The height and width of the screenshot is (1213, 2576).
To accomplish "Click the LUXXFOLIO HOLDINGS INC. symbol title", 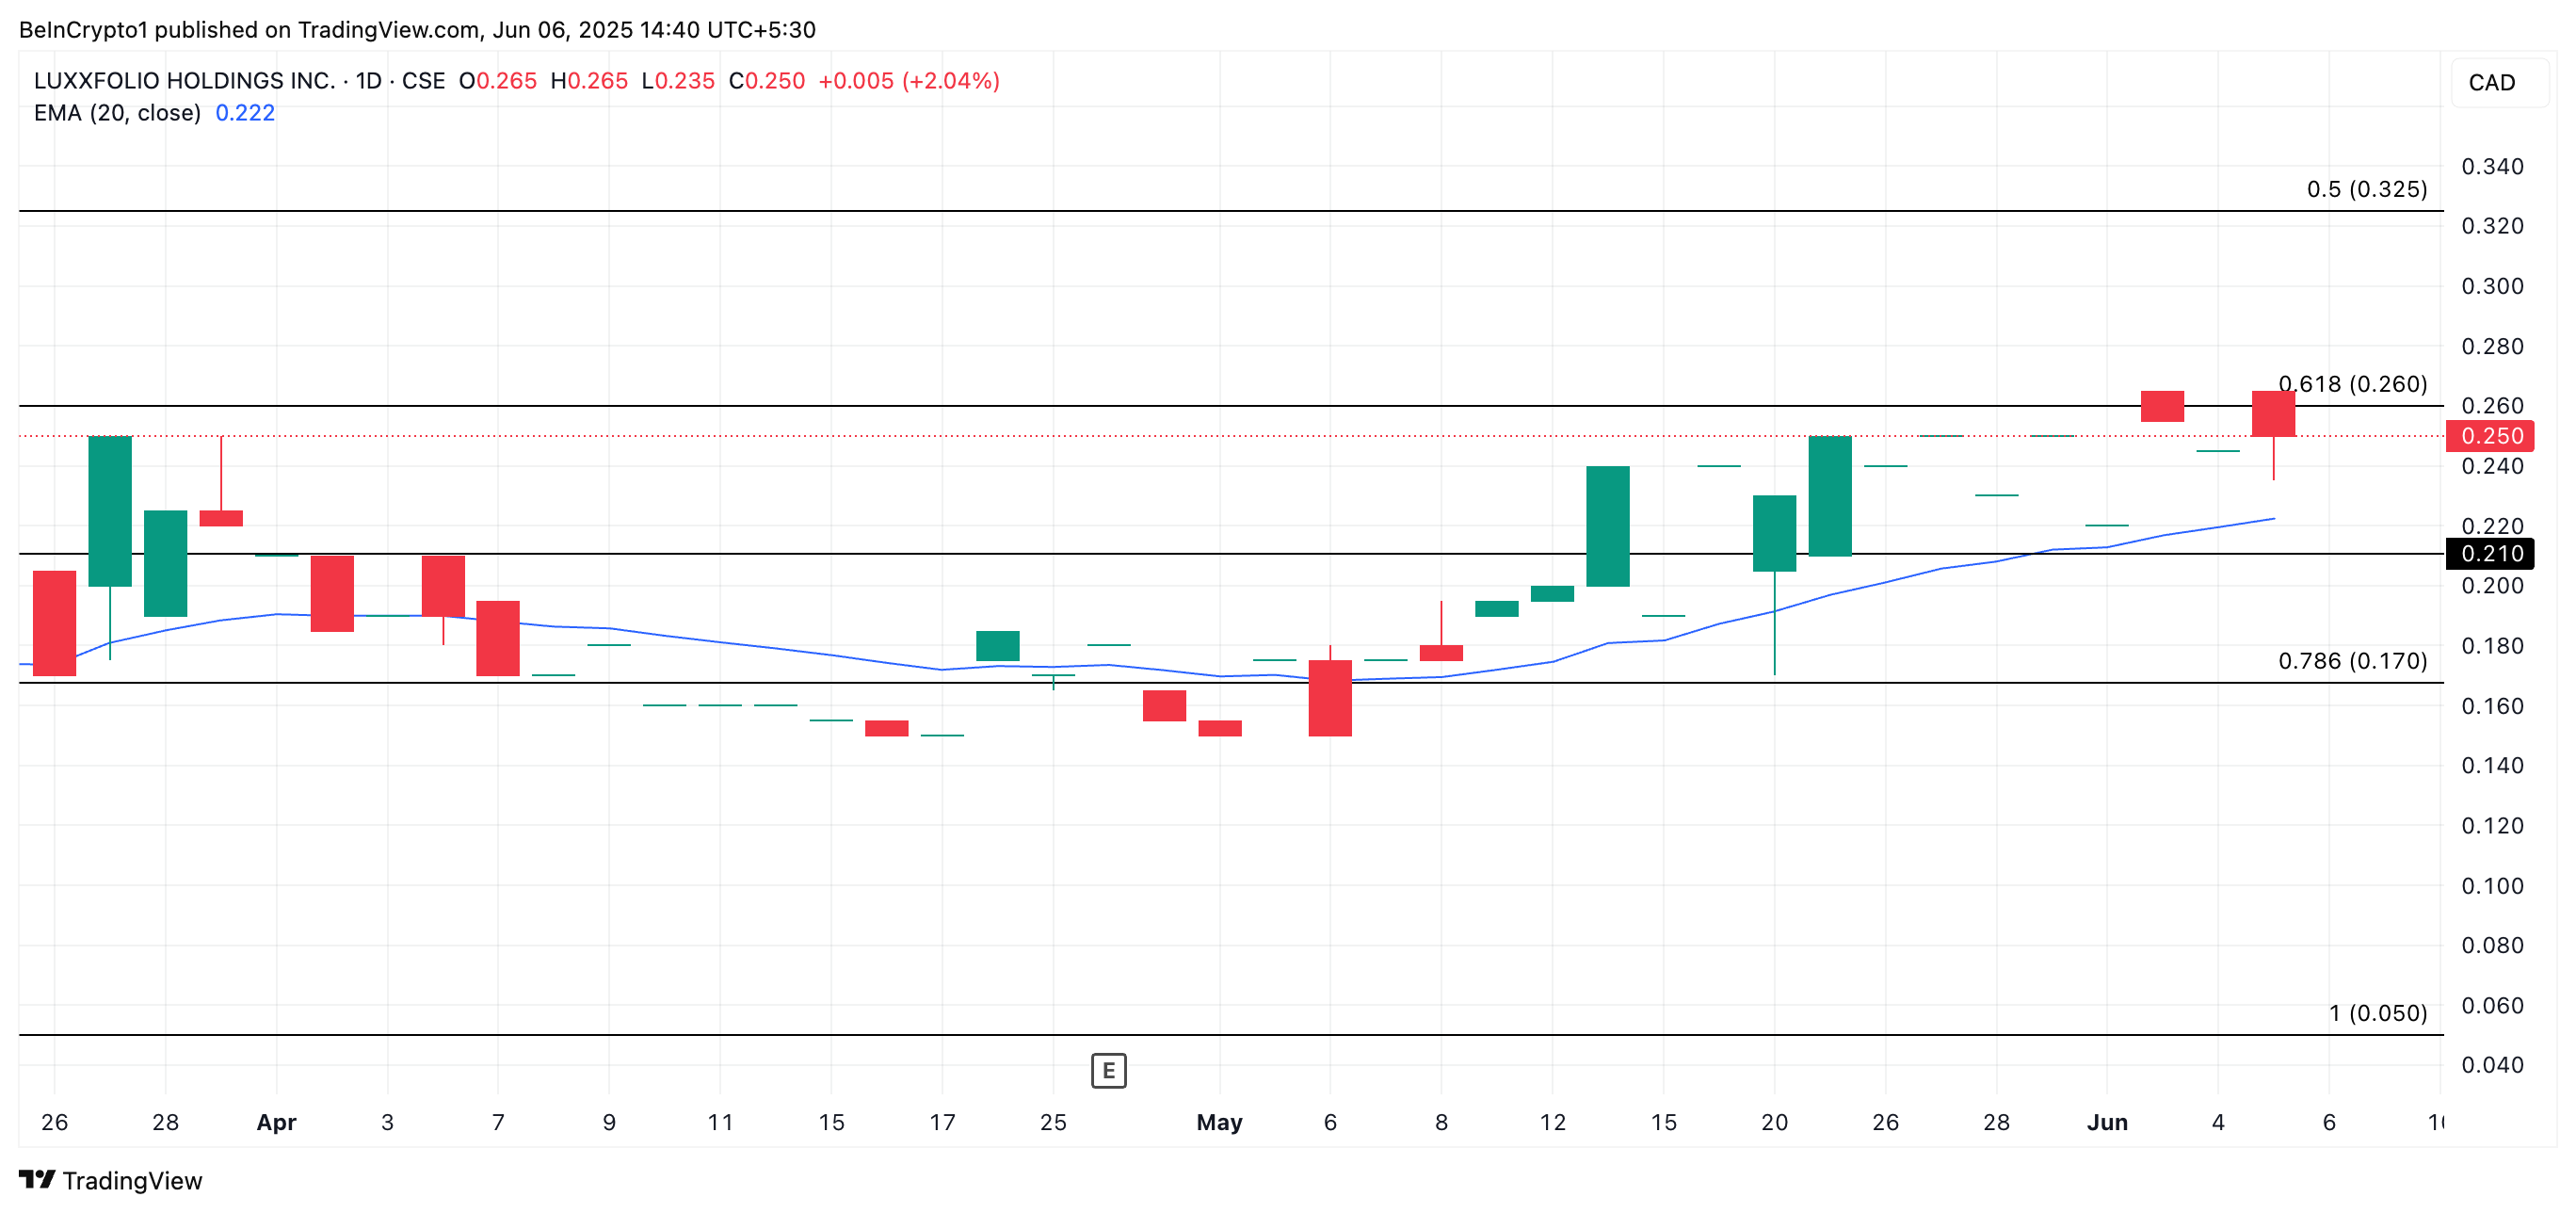I will point(184,81).
